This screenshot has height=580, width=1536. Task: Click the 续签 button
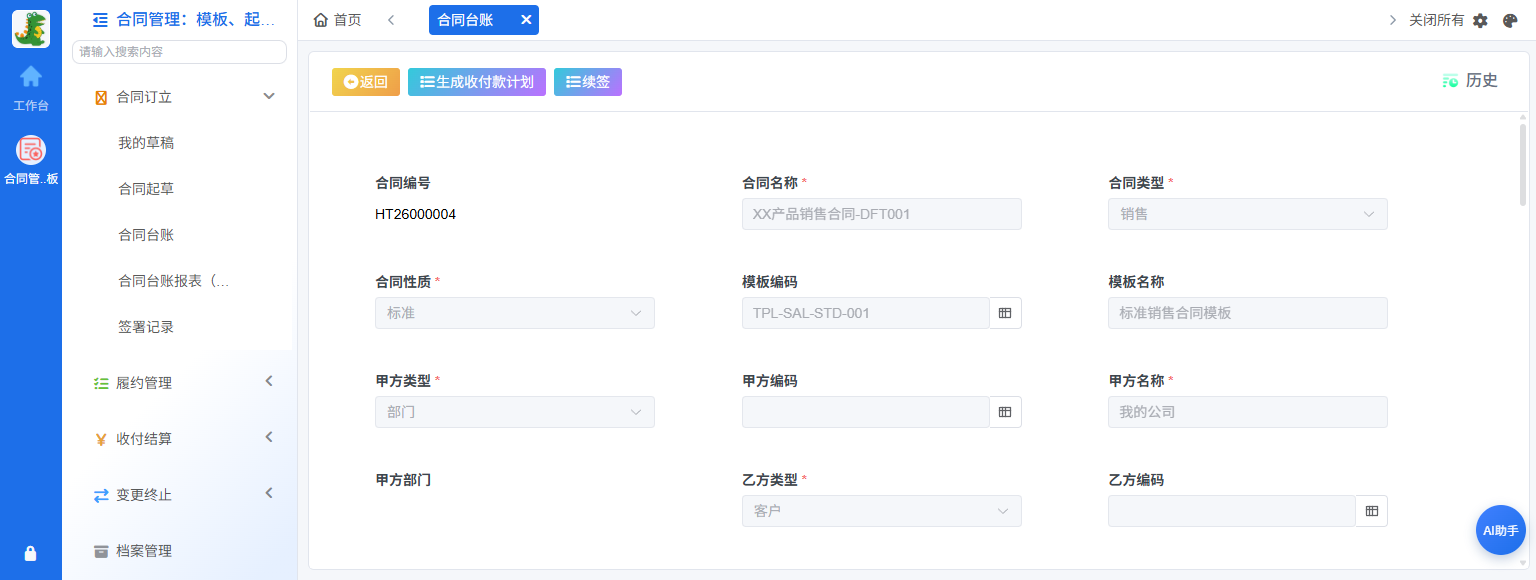(588, 82)
